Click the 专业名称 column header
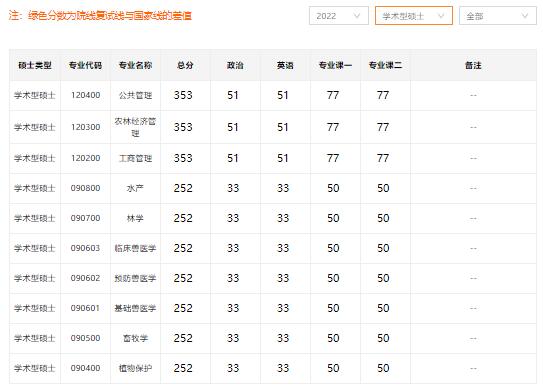Screen dimensions: 543x390 click(x=135, y=65)
